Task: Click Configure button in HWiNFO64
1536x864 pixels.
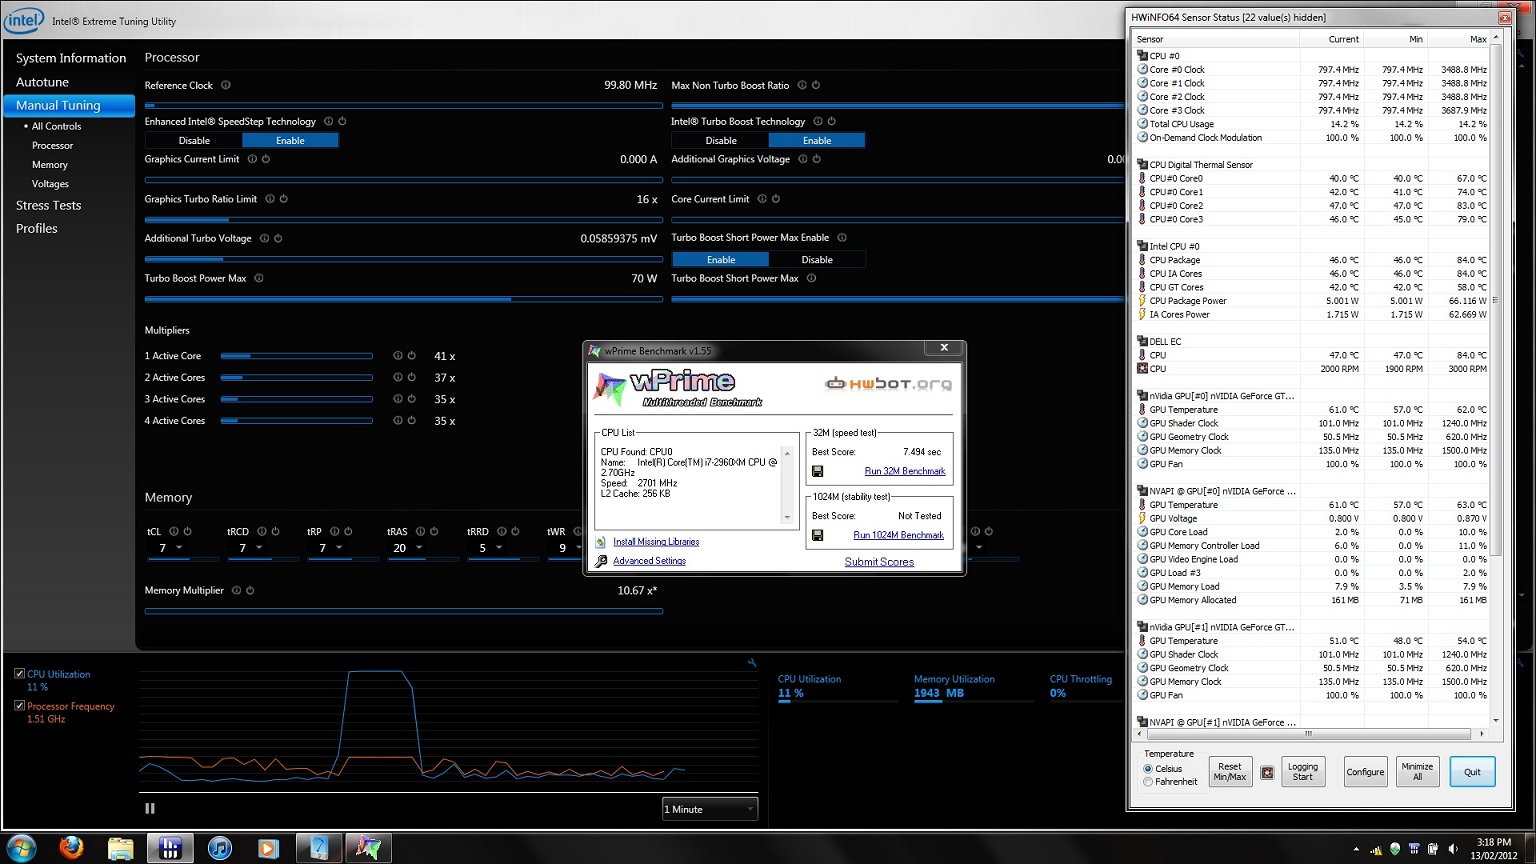Action: [x=1365, y=772]
